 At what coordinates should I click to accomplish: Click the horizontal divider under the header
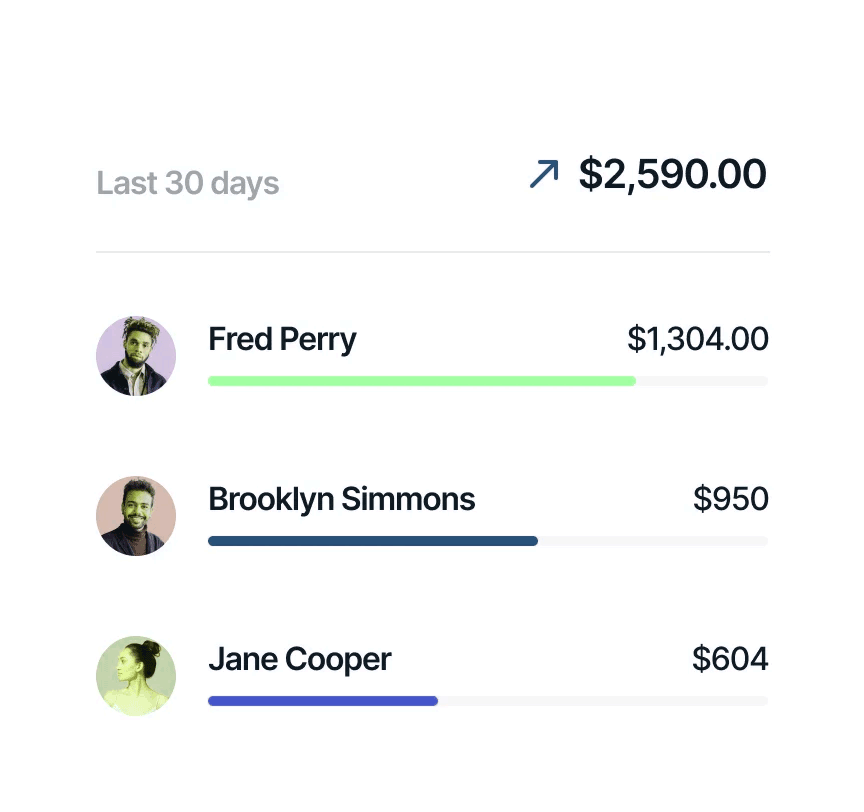pyautogui.click(x=432, y=252)
